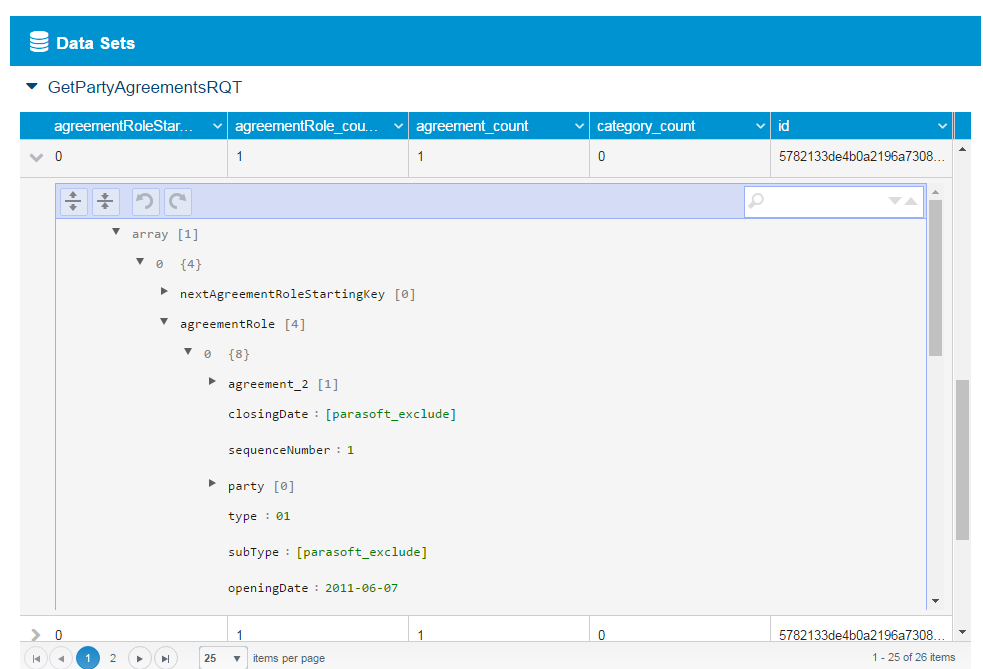The height and width of the screenshot is (669, 983).
Task: Collapse the GetPartyAgreementsRQT section
Action: (32, 86)
